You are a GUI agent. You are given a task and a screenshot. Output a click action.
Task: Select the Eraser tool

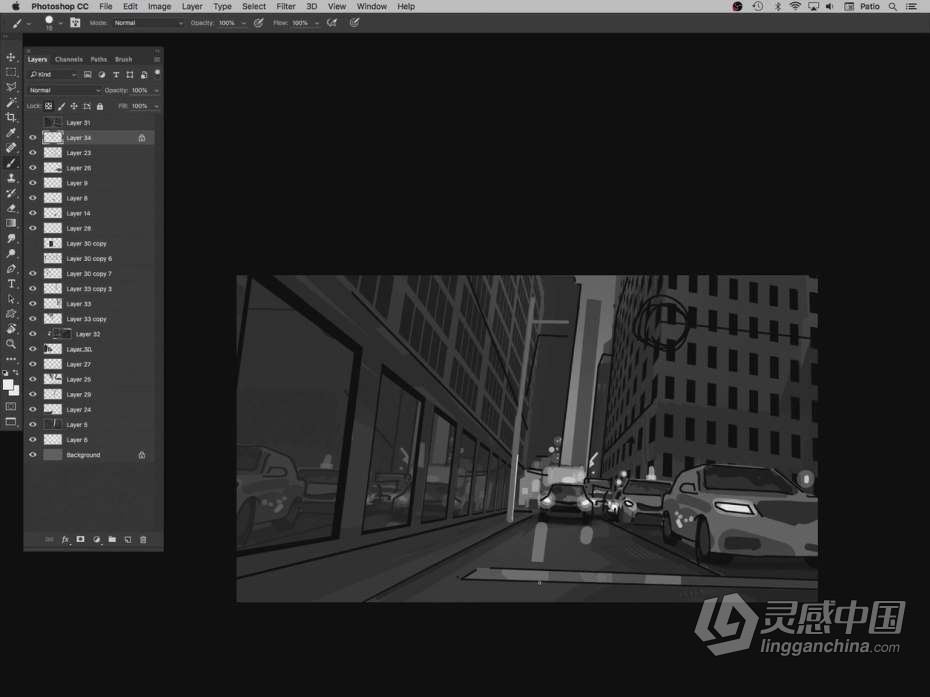(x=11, y=208)
